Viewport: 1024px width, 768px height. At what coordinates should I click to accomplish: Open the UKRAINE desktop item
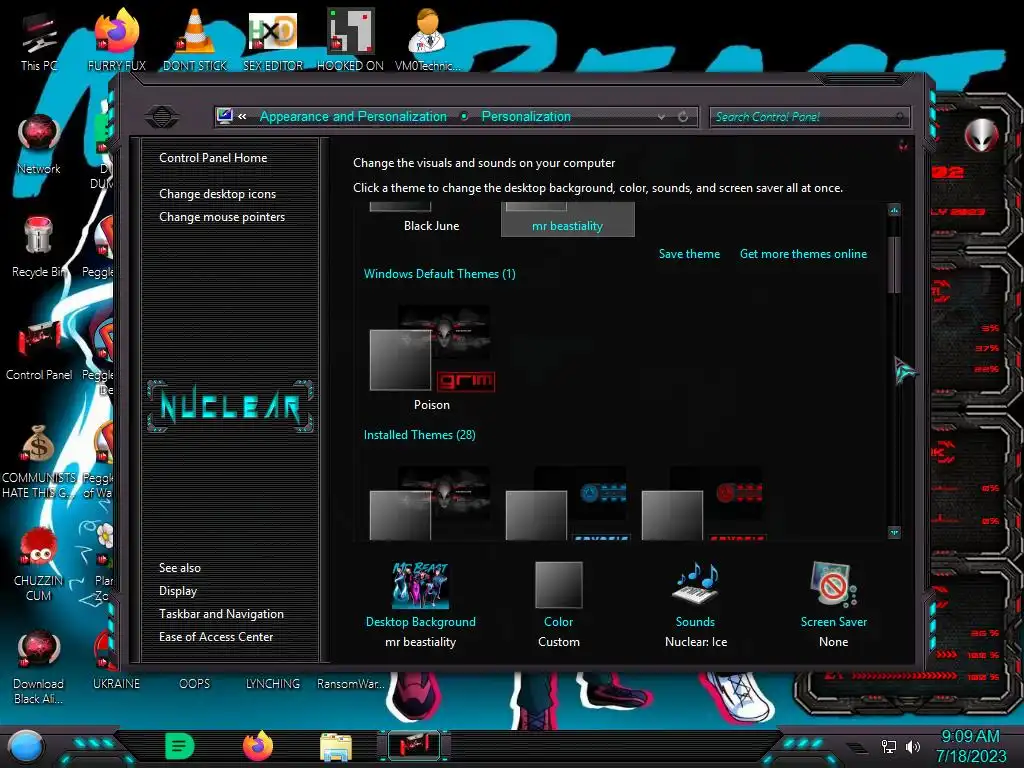point(116,683)
